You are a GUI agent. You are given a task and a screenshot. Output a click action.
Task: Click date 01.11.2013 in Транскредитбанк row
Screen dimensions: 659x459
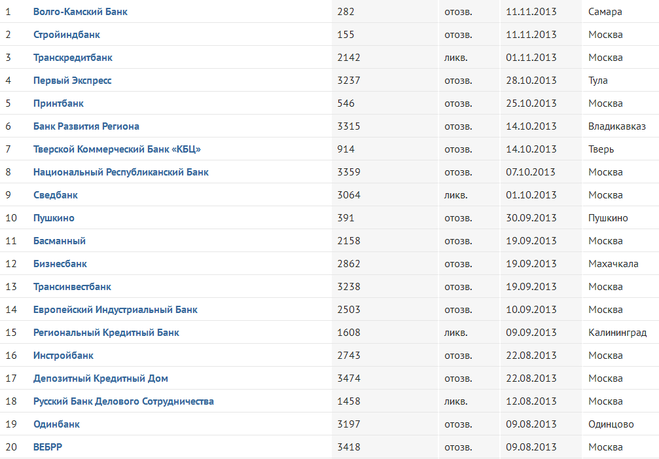coord(531,58)
